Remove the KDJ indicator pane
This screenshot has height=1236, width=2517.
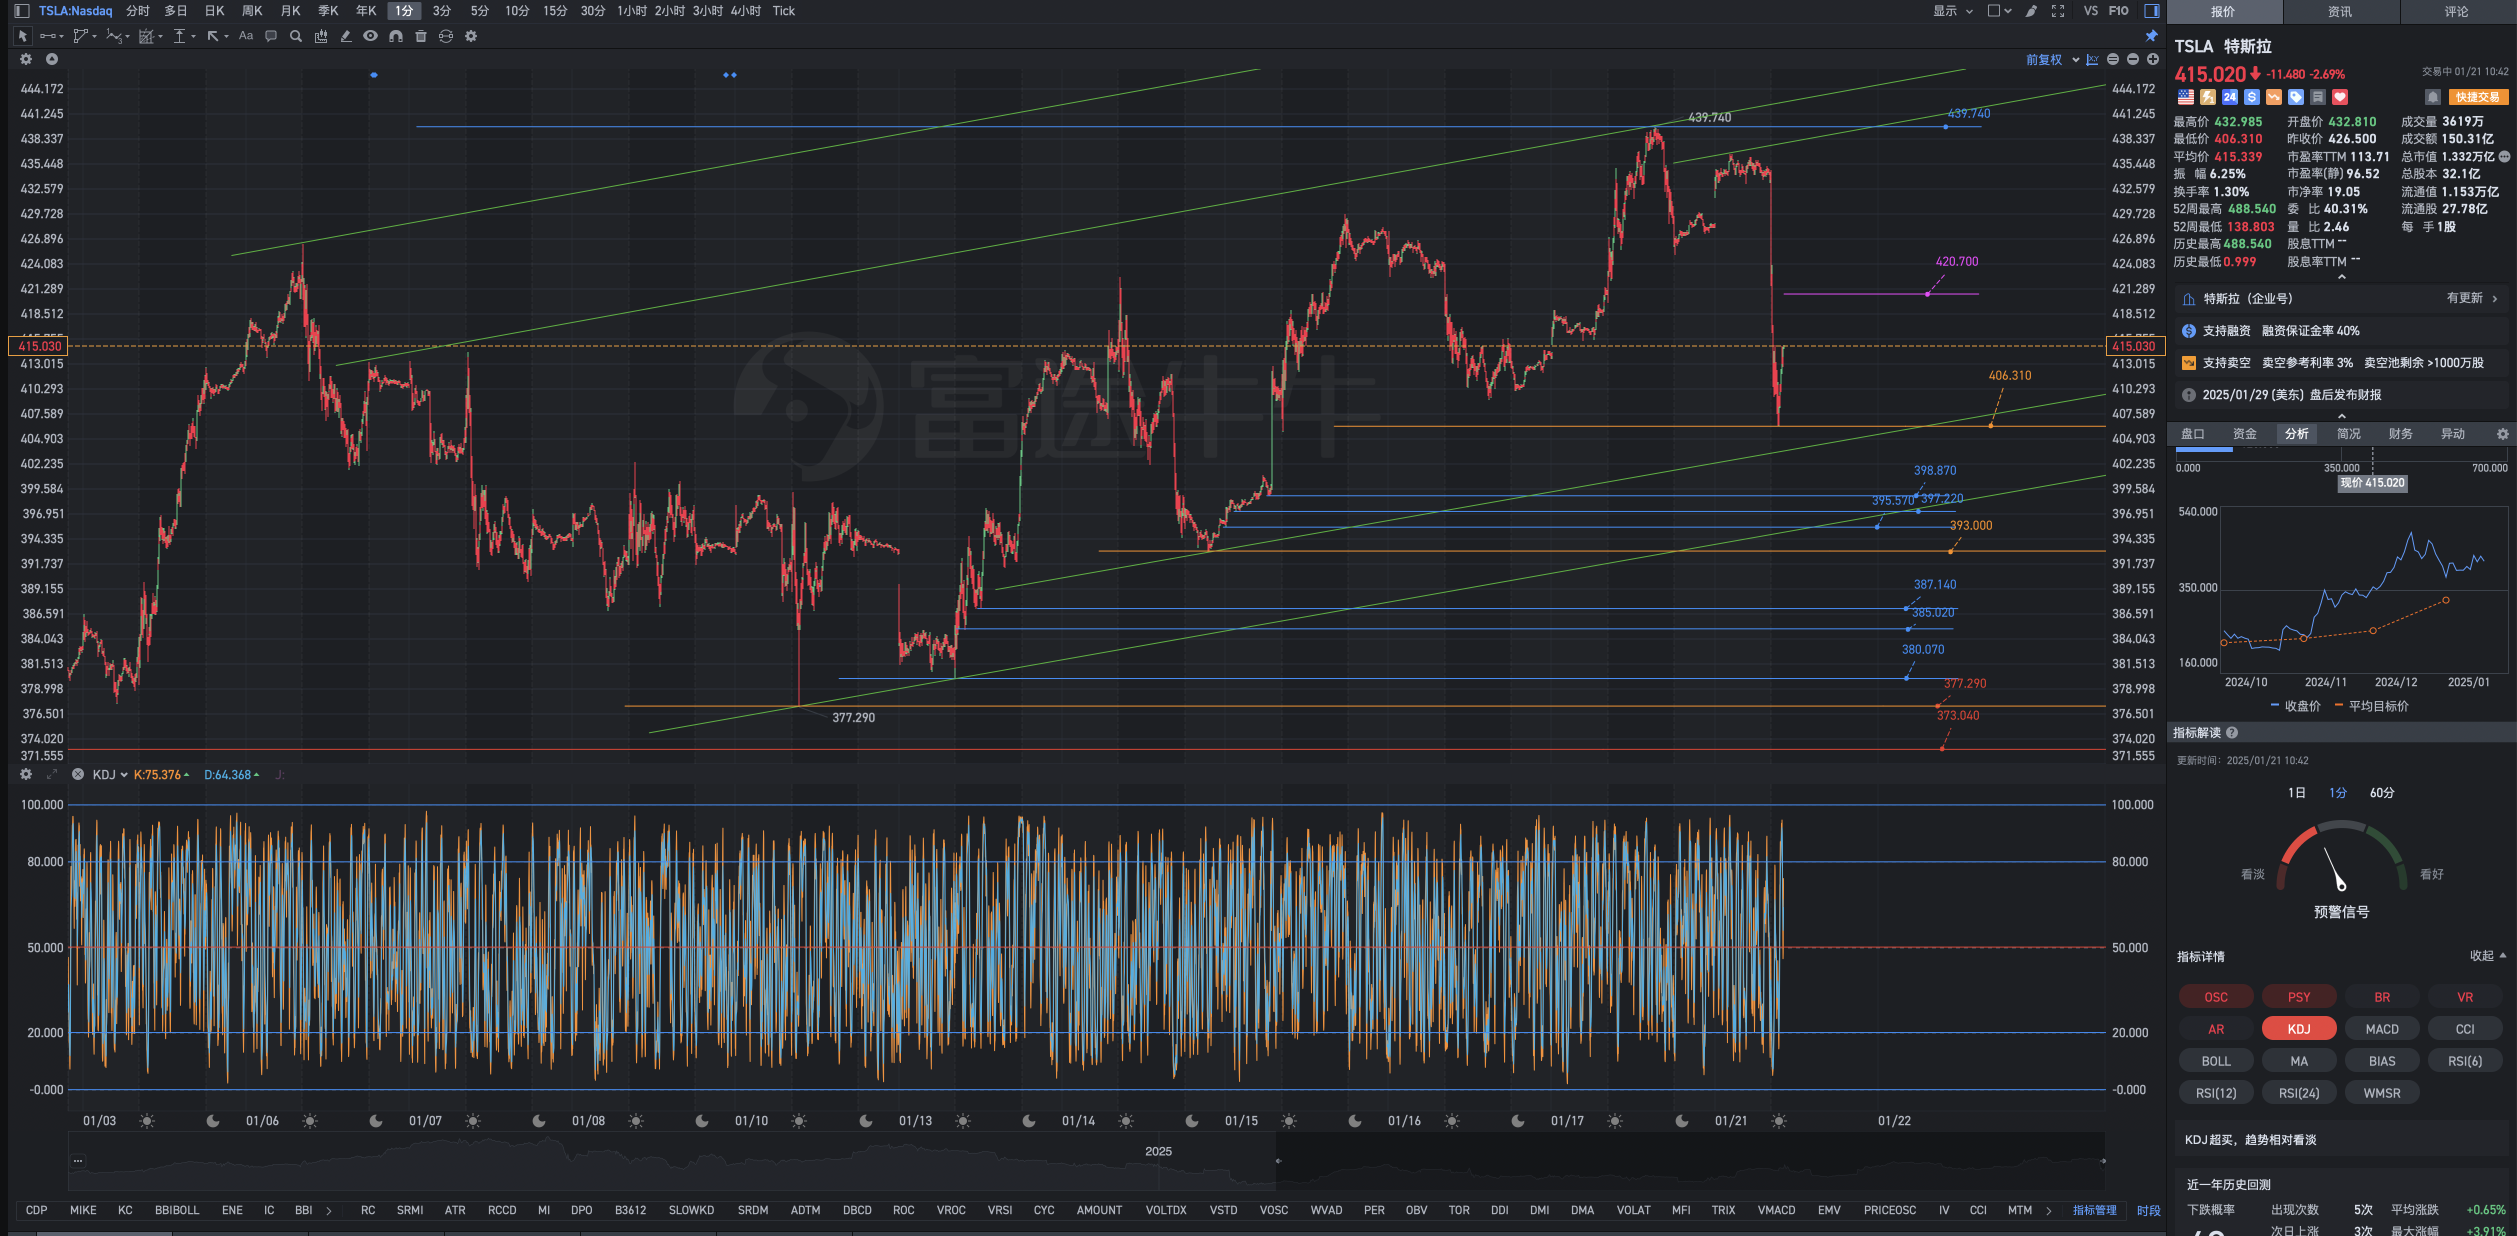coord(78,774)
